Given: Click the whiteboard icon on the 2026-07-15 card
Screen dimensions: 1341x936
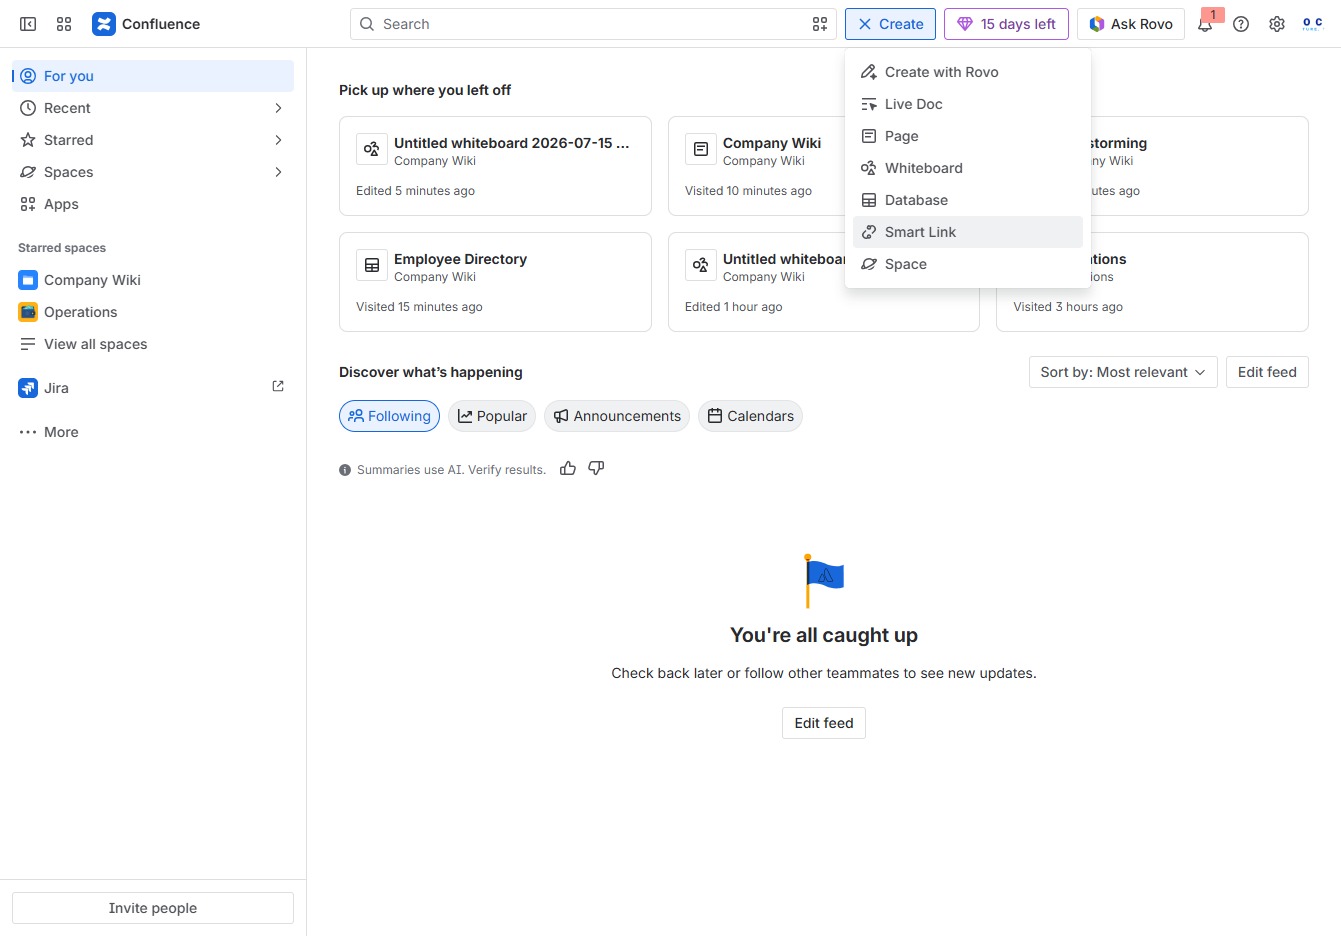Looking at the screenshot, I should point(372,149).
